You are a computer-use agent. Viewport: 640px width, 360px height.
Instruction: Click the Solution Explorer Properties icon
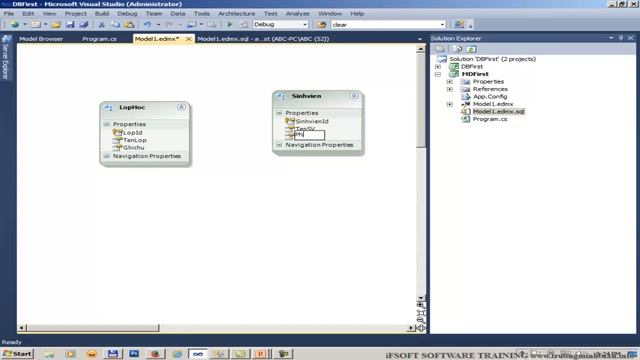coord(440,49)
